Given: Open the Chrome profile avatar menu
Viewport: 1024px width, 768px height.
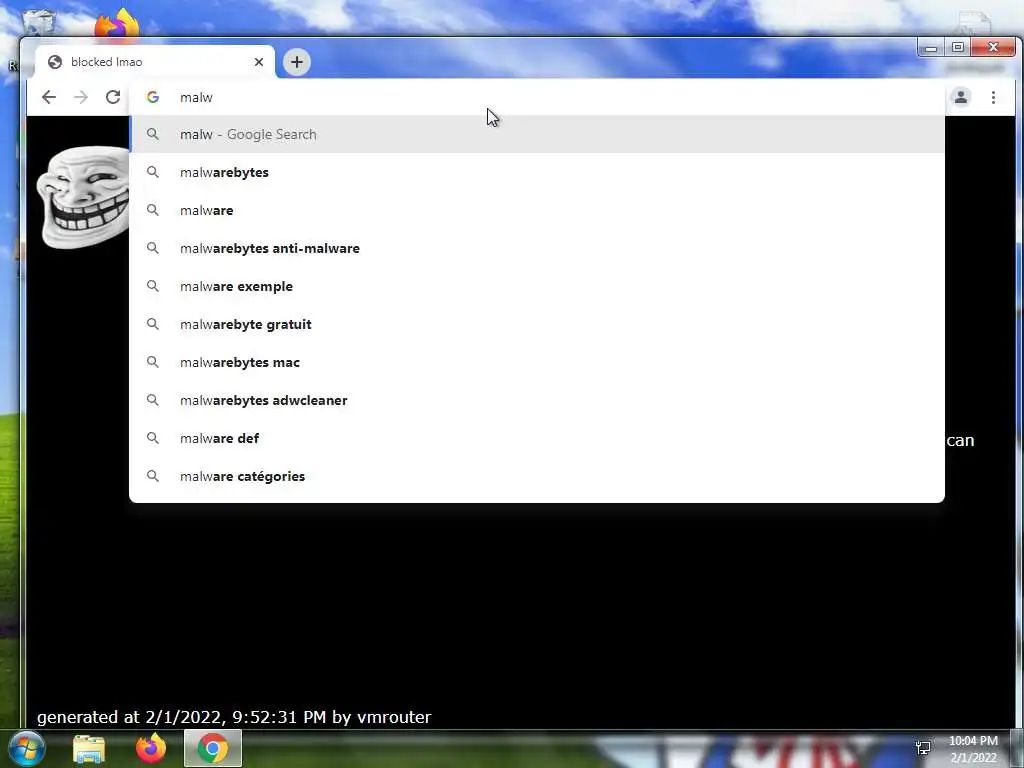Looking at the screenshot, I should pos(961,97).
